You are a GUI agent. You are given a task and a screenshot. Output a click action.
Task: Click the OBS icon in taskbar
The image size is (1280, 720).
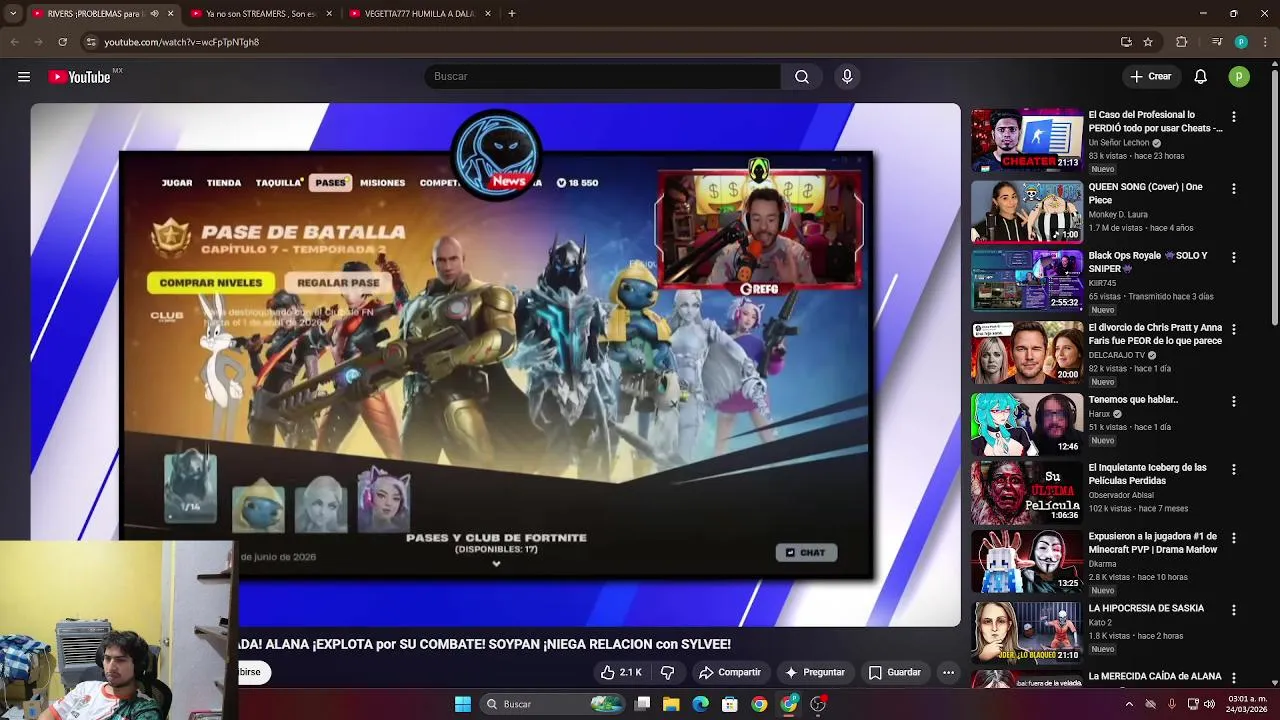tap(818, 704)
